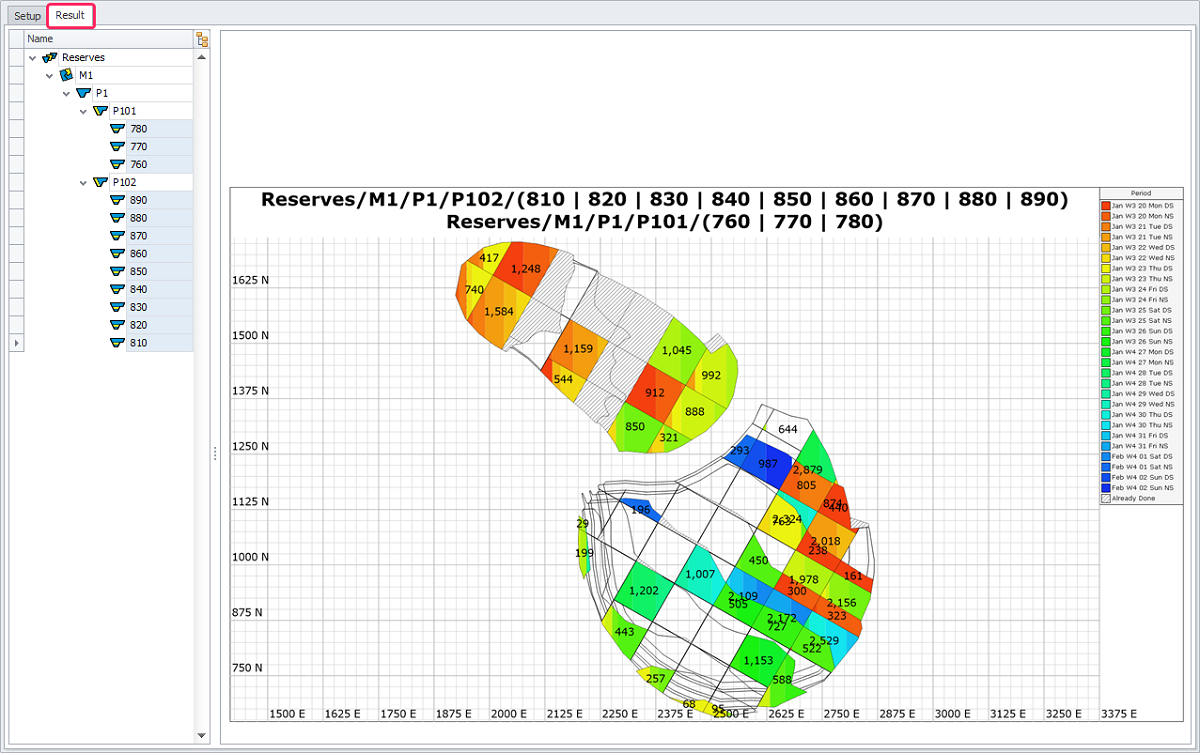Viewport: 1200px width, 753px height.
Task: Collapse the P101 branch
Action: point(84,111)
